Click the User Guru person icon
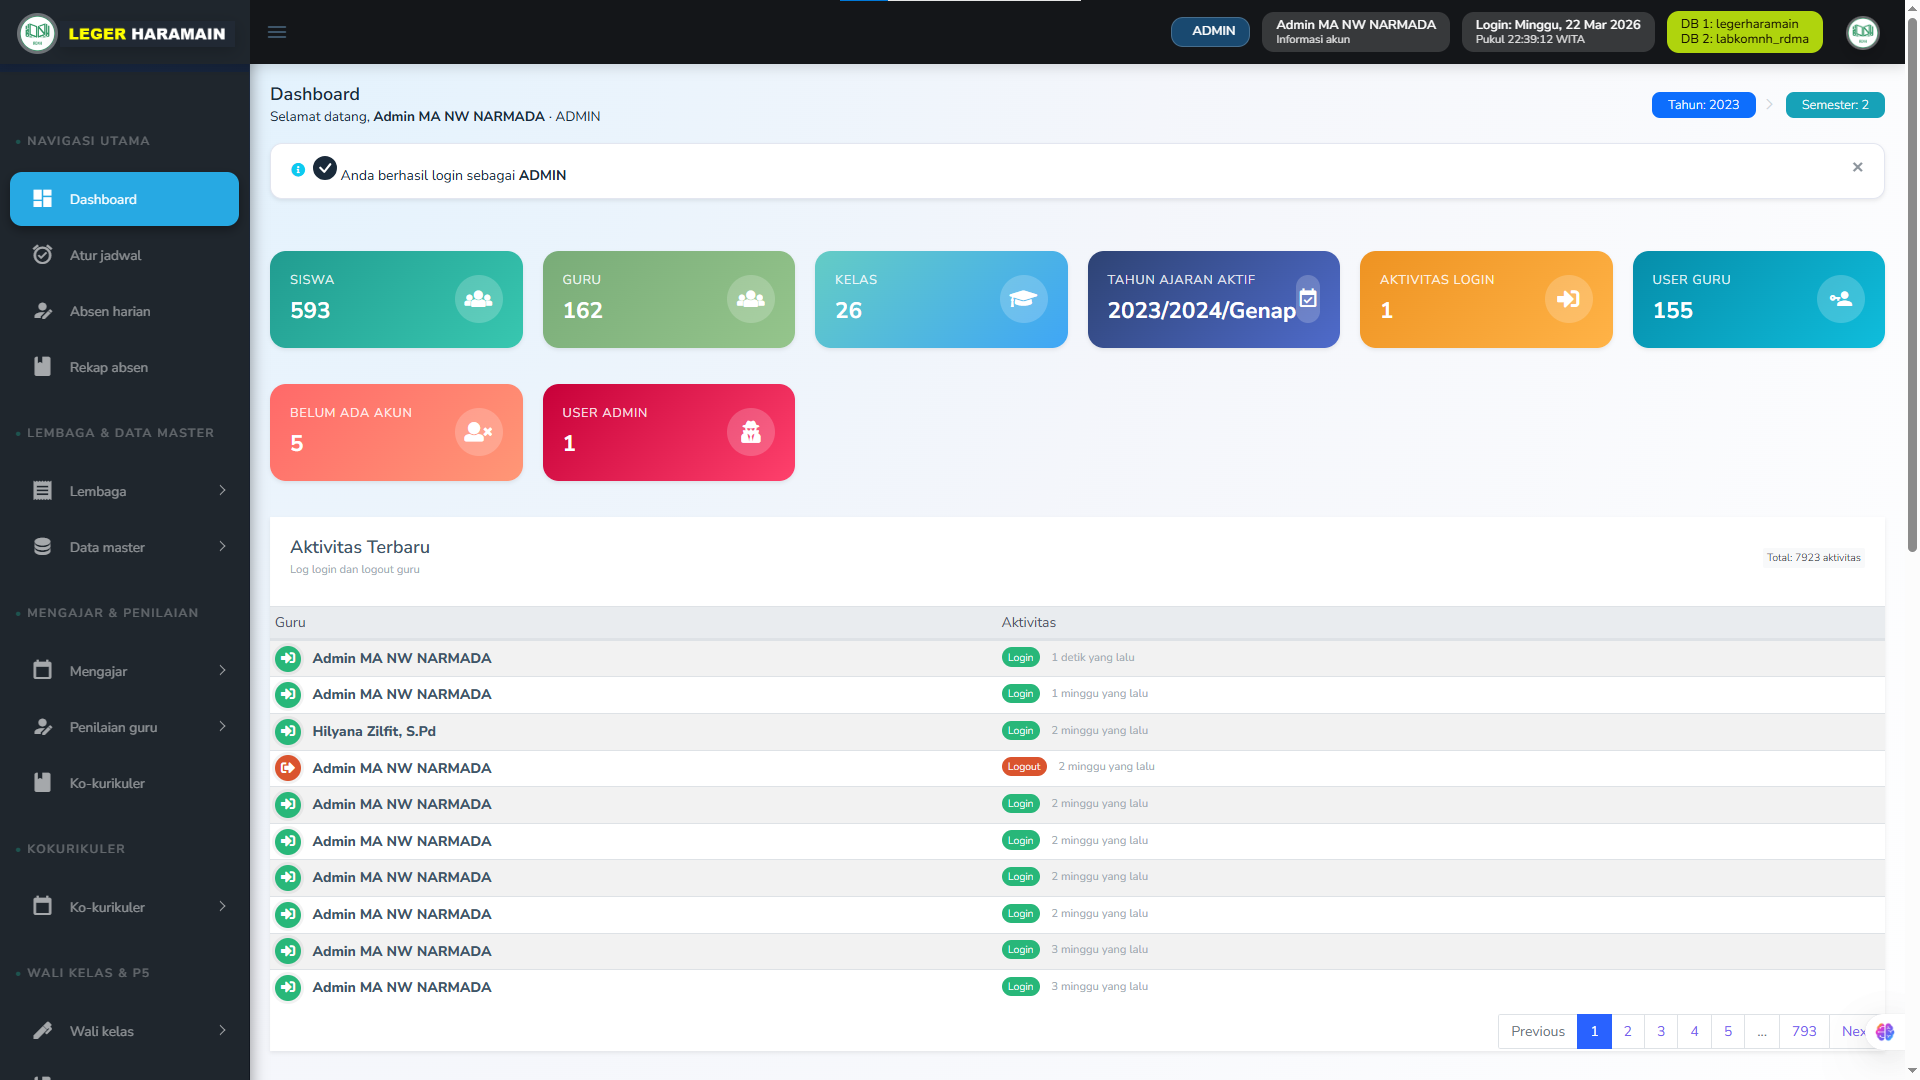Viewport: 1920px width, 1080px height. click(1841, 299)
